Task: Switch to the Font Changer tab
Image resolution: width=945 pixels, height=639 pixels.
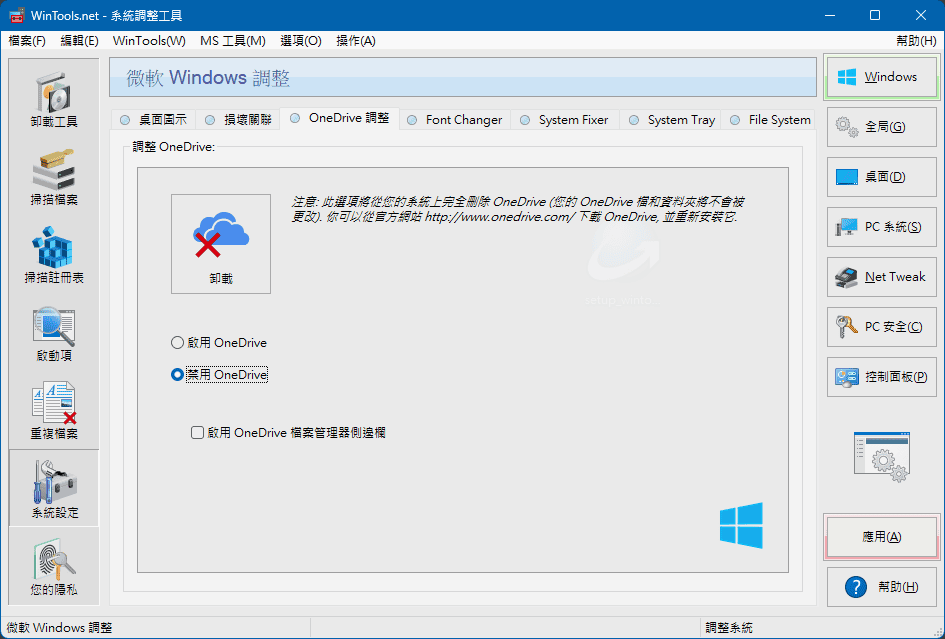Action: point(463,120)
